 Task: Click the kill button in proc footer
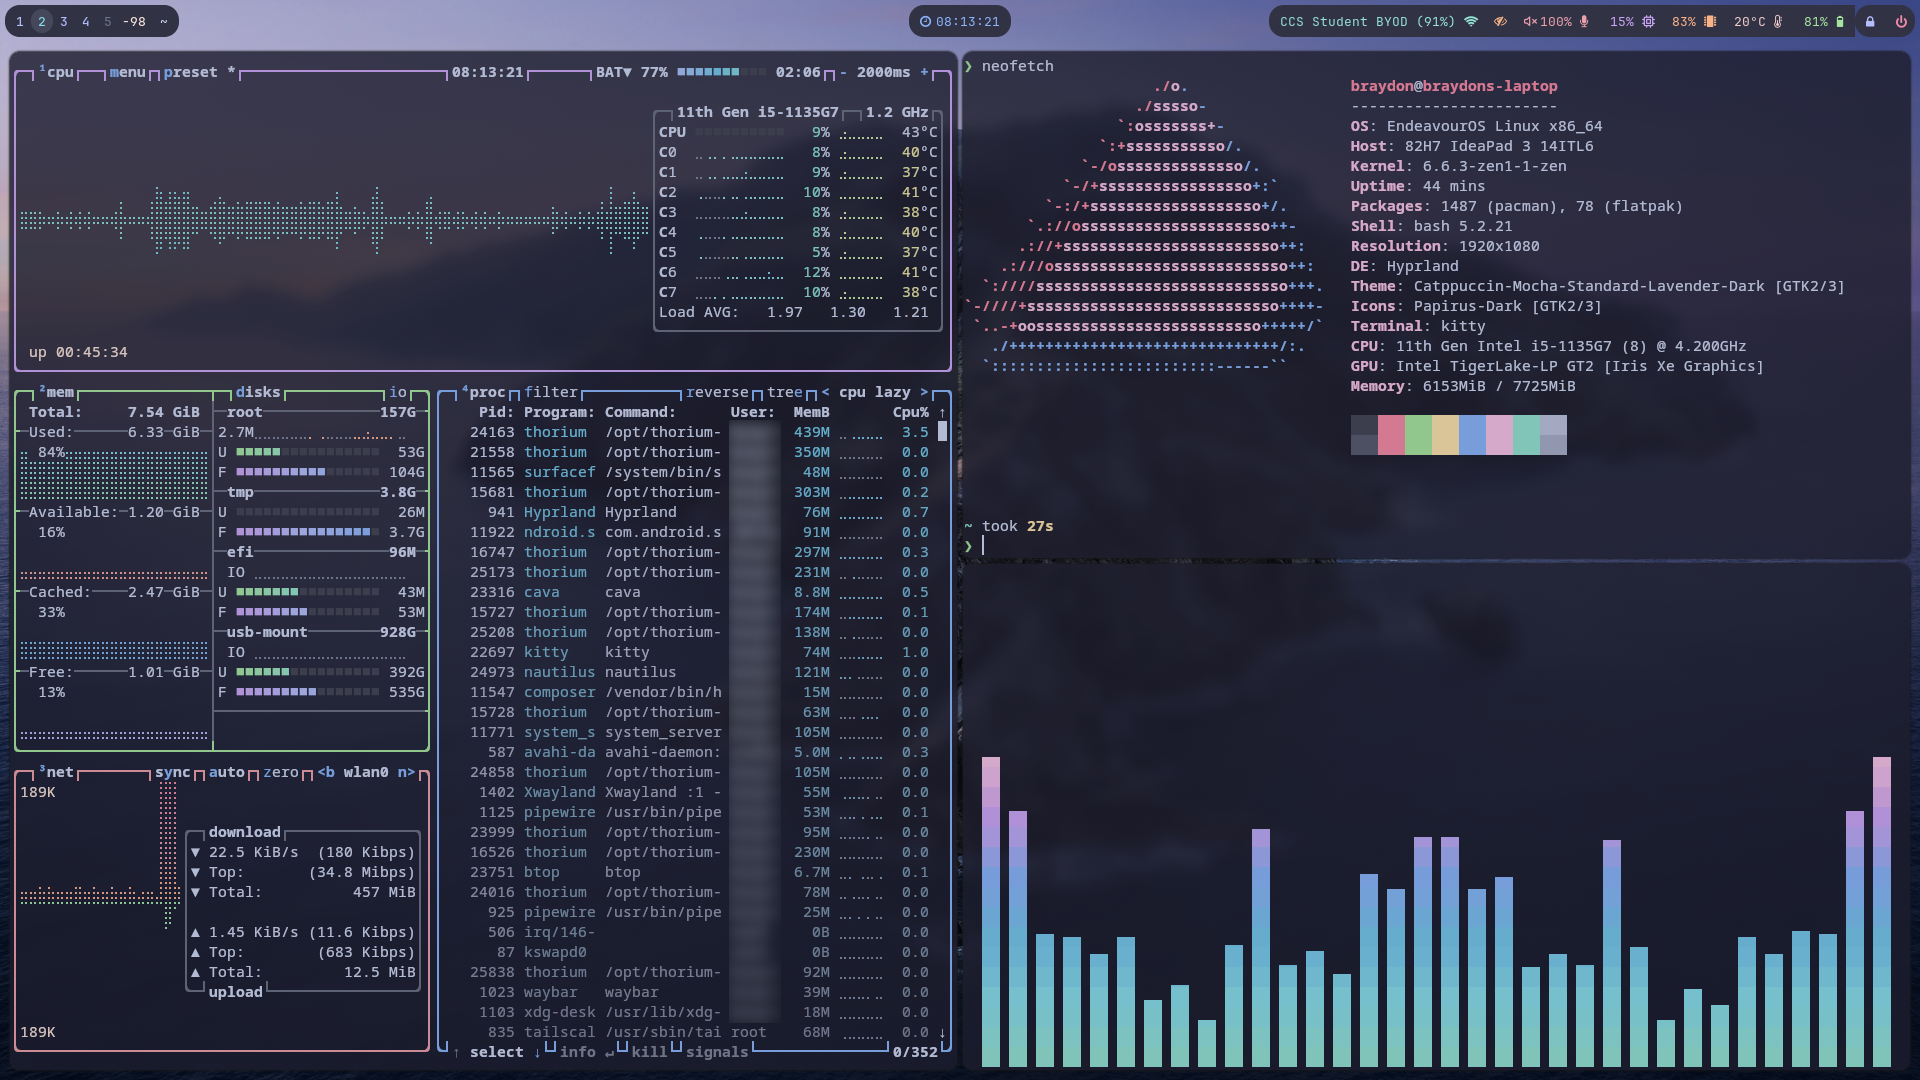click(x=649, y=1052)
